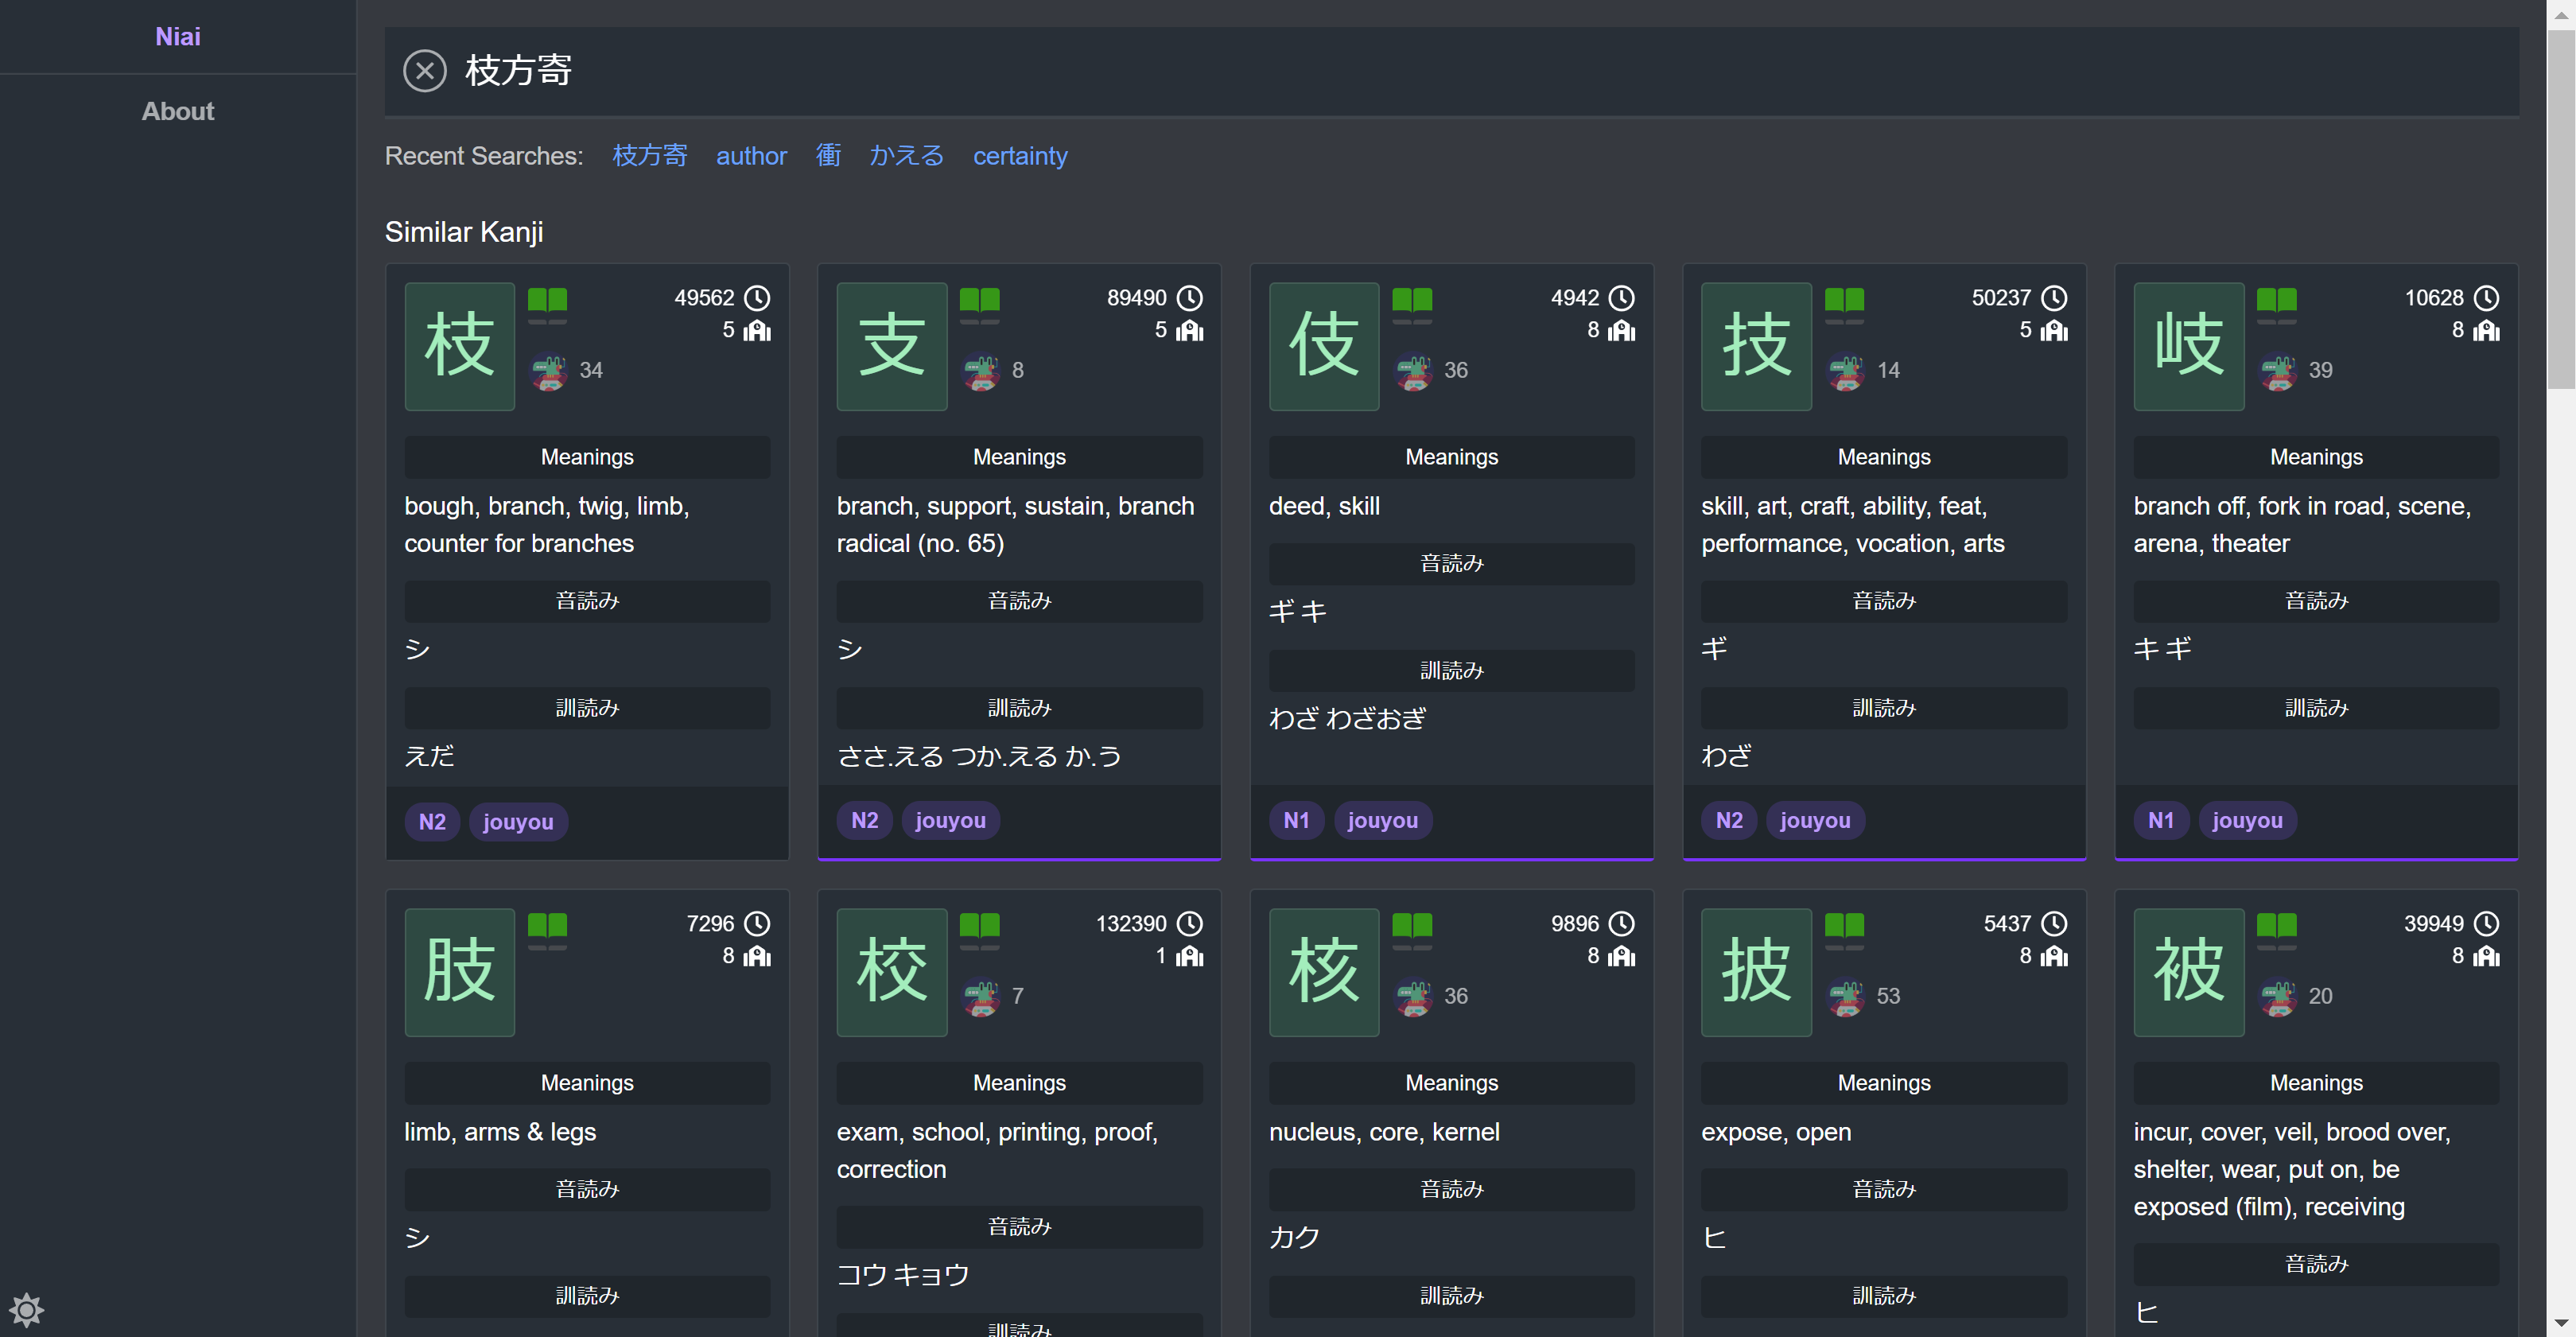Open recent search 'author'
The image size is (2576, 1337).
(x=751, y=156)
